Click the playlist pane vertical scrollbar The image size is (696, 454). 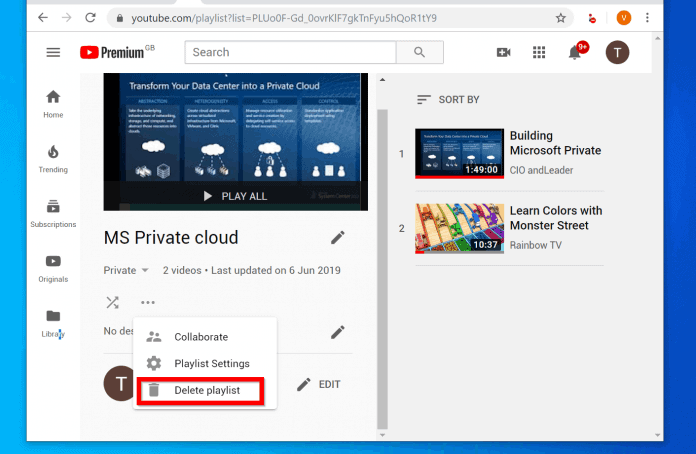coord(382,268)
